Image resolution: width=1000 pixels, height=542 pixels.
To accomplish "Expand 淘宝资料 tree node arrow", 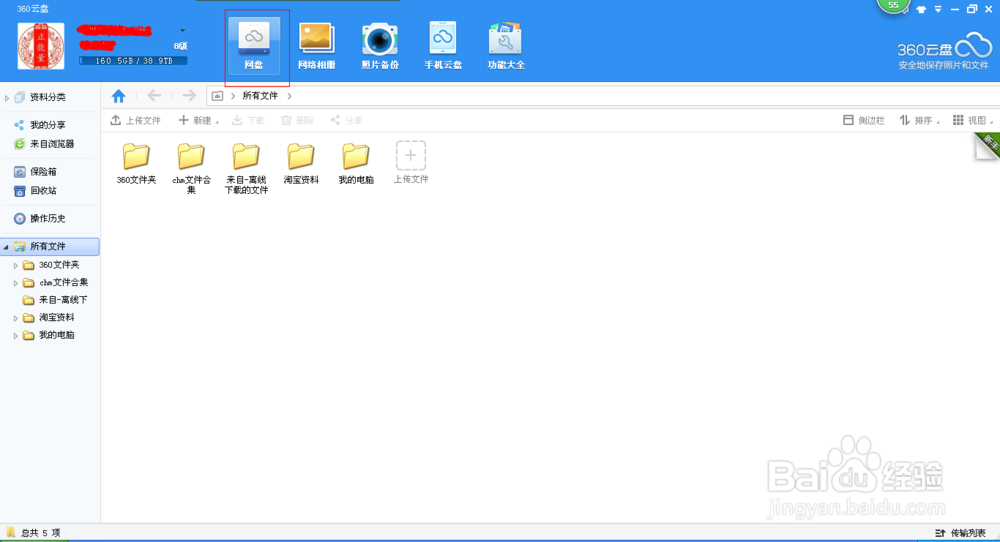I will [16, 318].
